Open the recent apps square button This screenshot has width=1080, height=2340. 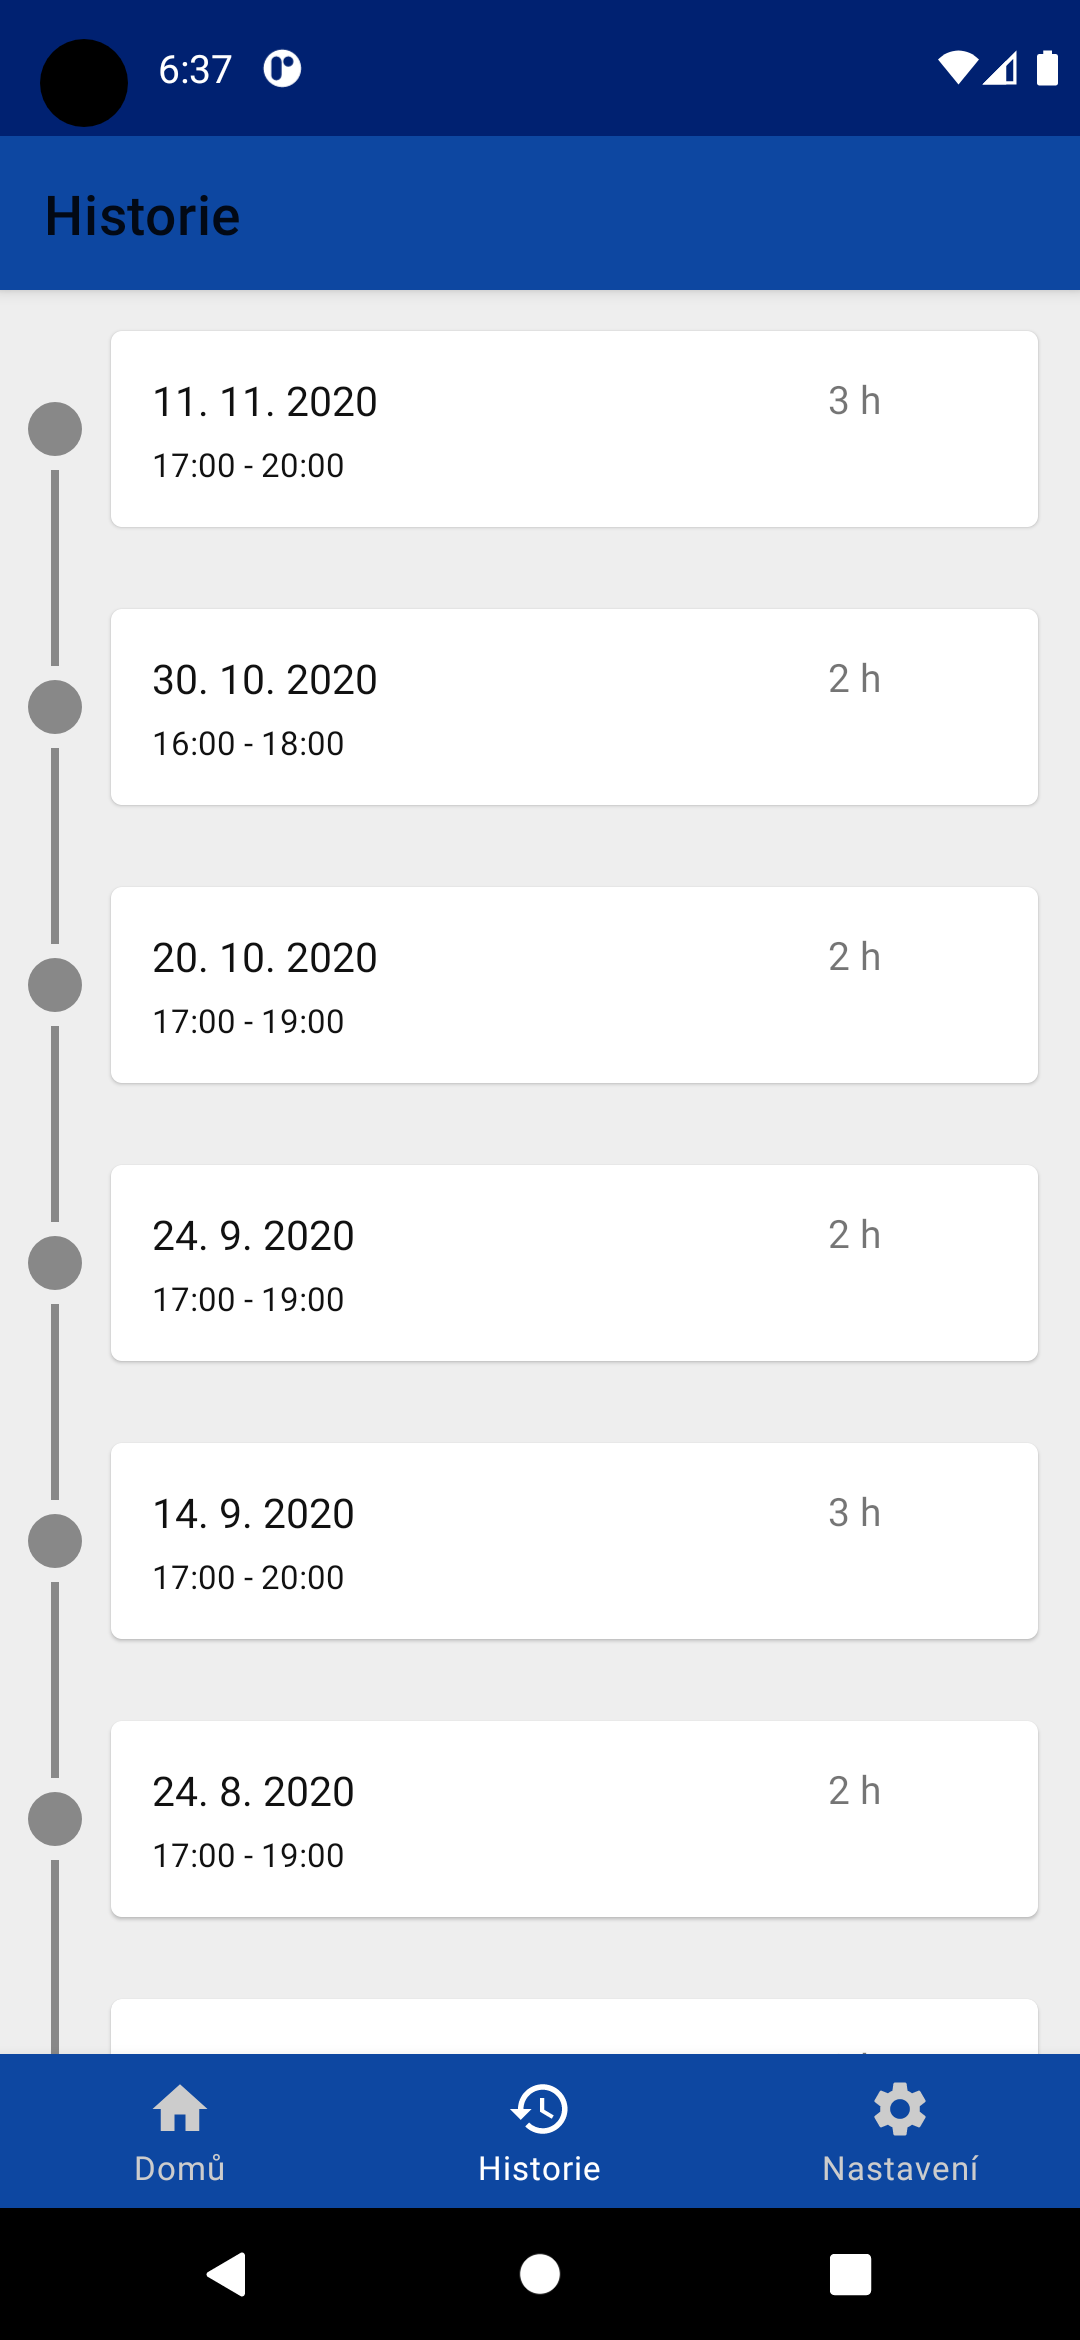850,2274
